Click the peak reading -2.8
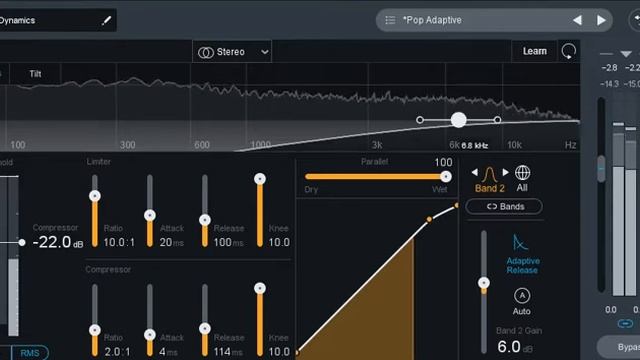This screenshot has height=360, width=640. [609, 68]
